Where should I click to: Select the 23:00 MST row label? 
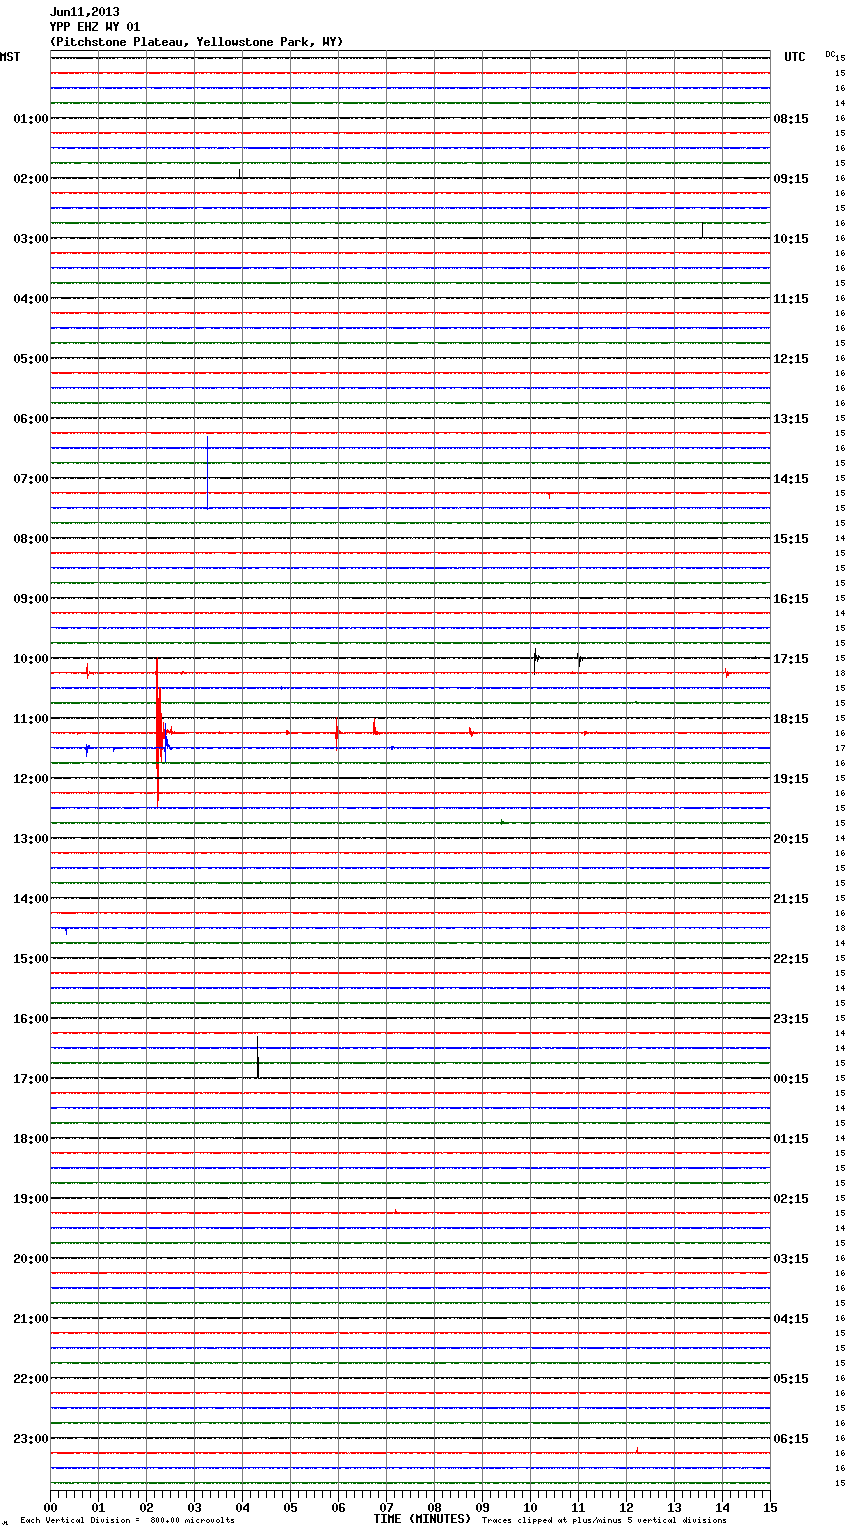tap(30, 1439)
